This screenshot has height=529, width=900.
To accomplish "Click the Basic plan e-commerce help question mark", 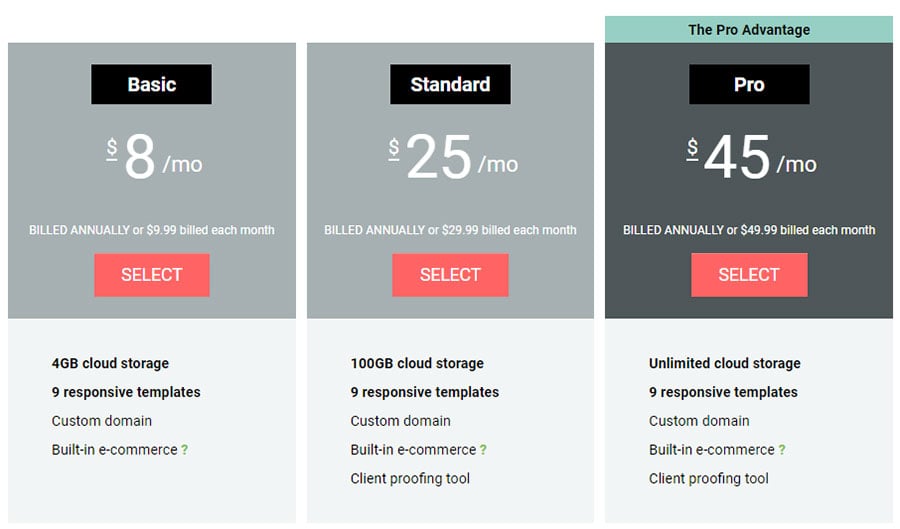I will [185, 450].
